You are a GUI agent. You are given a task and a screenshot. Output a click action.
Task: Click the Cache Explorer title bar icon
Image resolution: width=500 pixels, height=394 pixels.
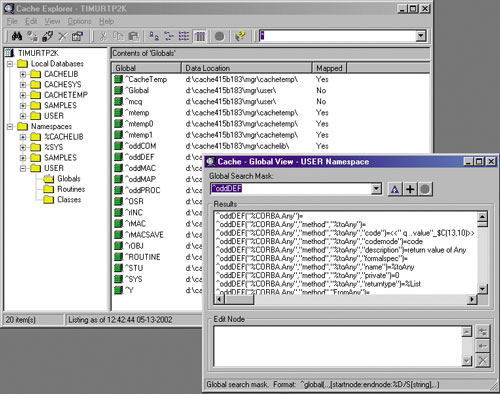(9, 8)
